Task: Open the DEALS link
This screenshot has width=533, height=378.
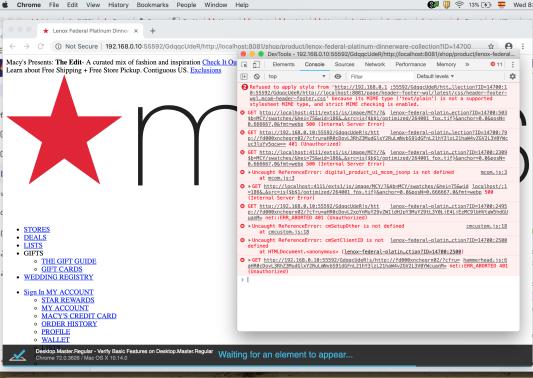Action: (35, 237)
